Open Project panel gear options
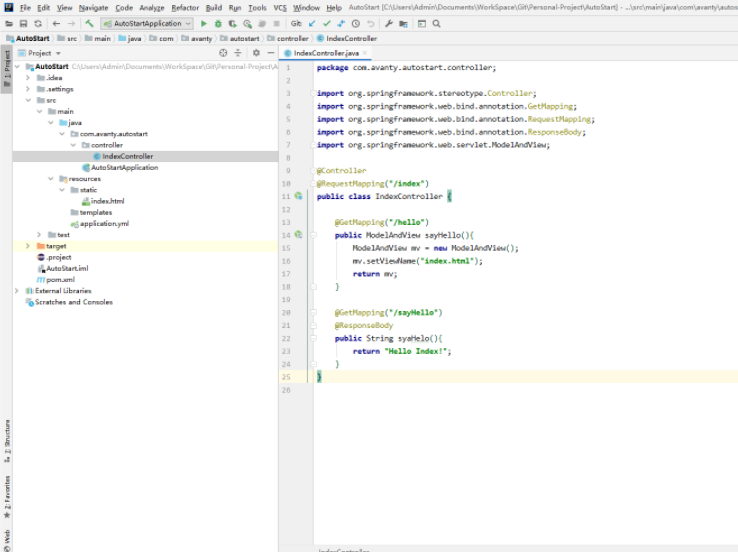Image resolution: width=738 pixels, height=552 pixels. click(256, 53)
